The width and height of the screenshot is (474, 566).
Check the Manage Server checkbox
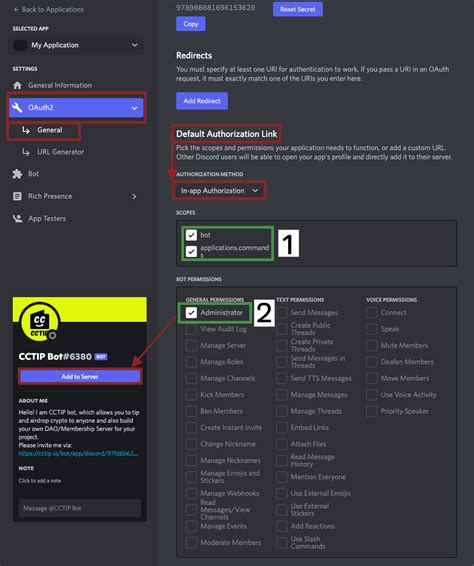coord(191,346)
